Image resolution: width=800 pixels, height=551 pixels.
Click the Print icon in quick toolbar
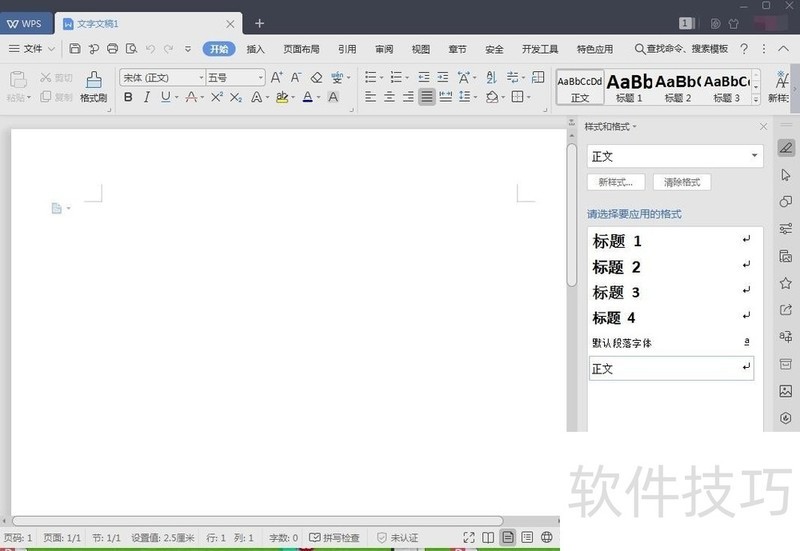click(x=112, y=48)
